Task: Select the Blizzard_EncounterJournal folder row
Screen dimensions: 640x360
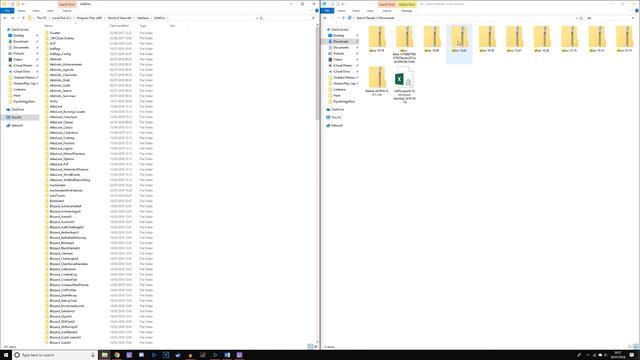Action: 100,306
